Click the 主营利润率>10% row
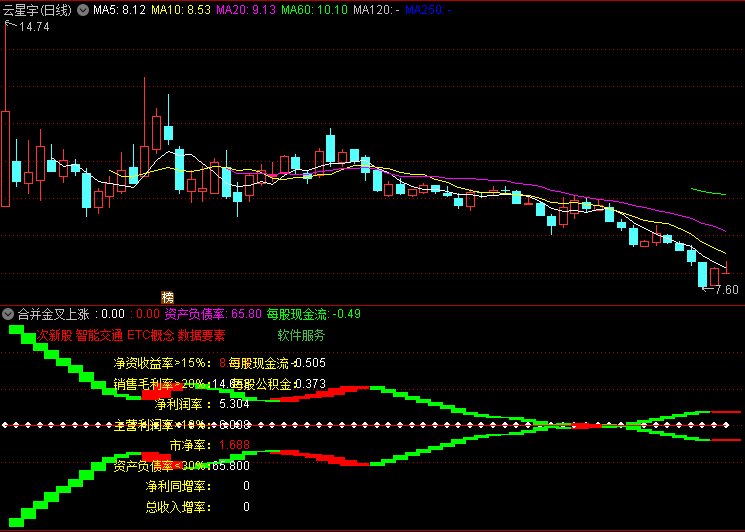 click(x=181, y=425)
